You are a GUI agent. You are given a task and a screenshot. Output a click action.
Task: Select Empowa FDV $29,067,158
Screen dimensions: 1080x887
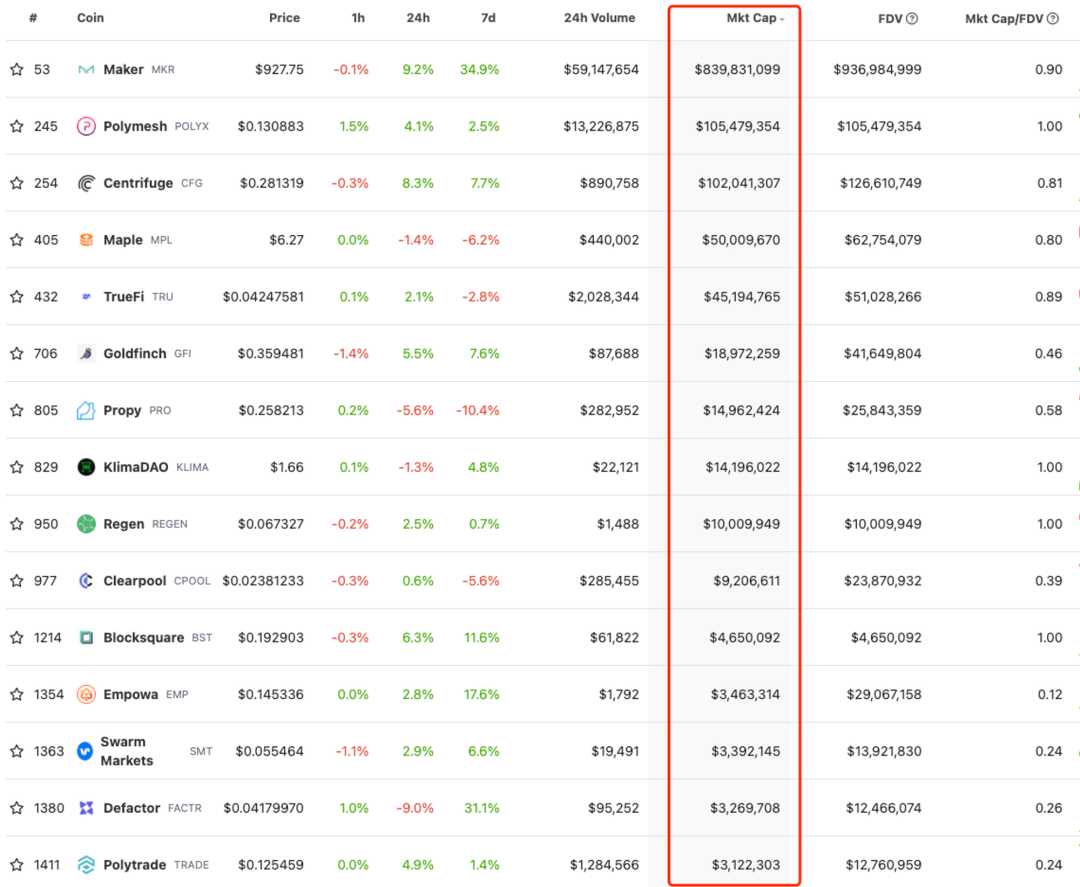pyautogui.click(x=884, y=695)
